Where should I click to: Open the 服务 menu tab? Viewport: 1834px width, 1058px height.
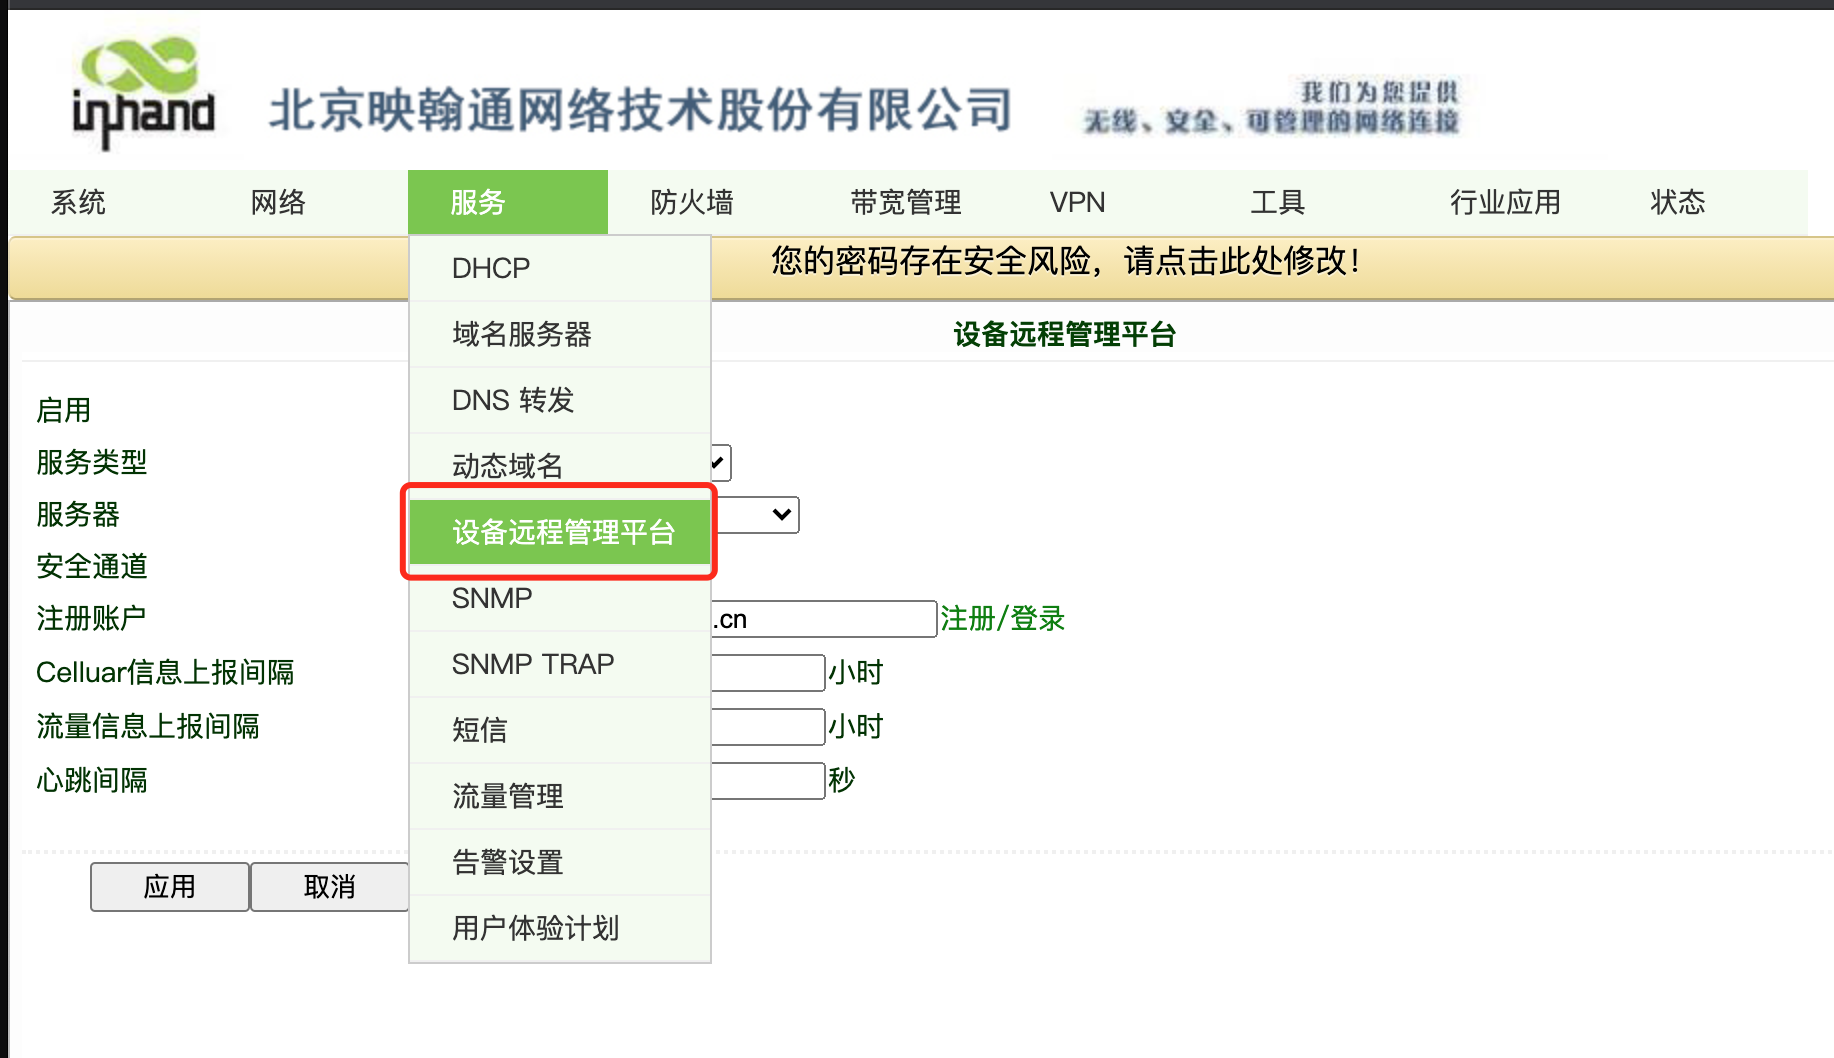coord(507,202)
